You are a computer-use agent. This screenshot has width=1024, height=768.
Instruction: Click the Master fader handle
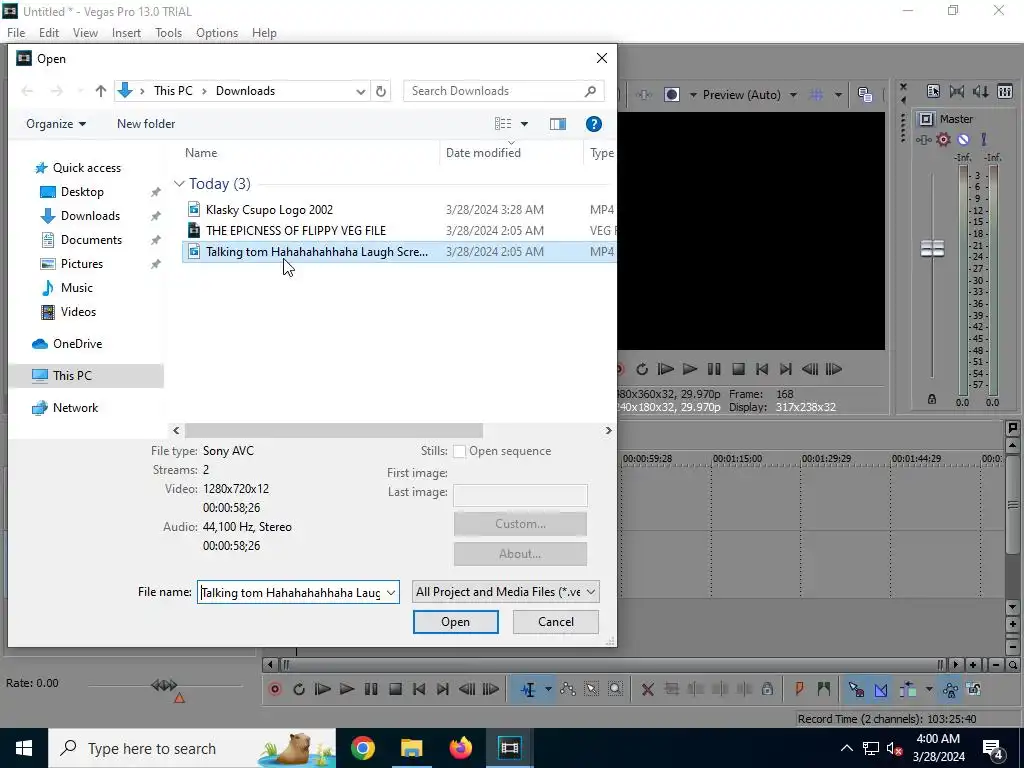932,248
